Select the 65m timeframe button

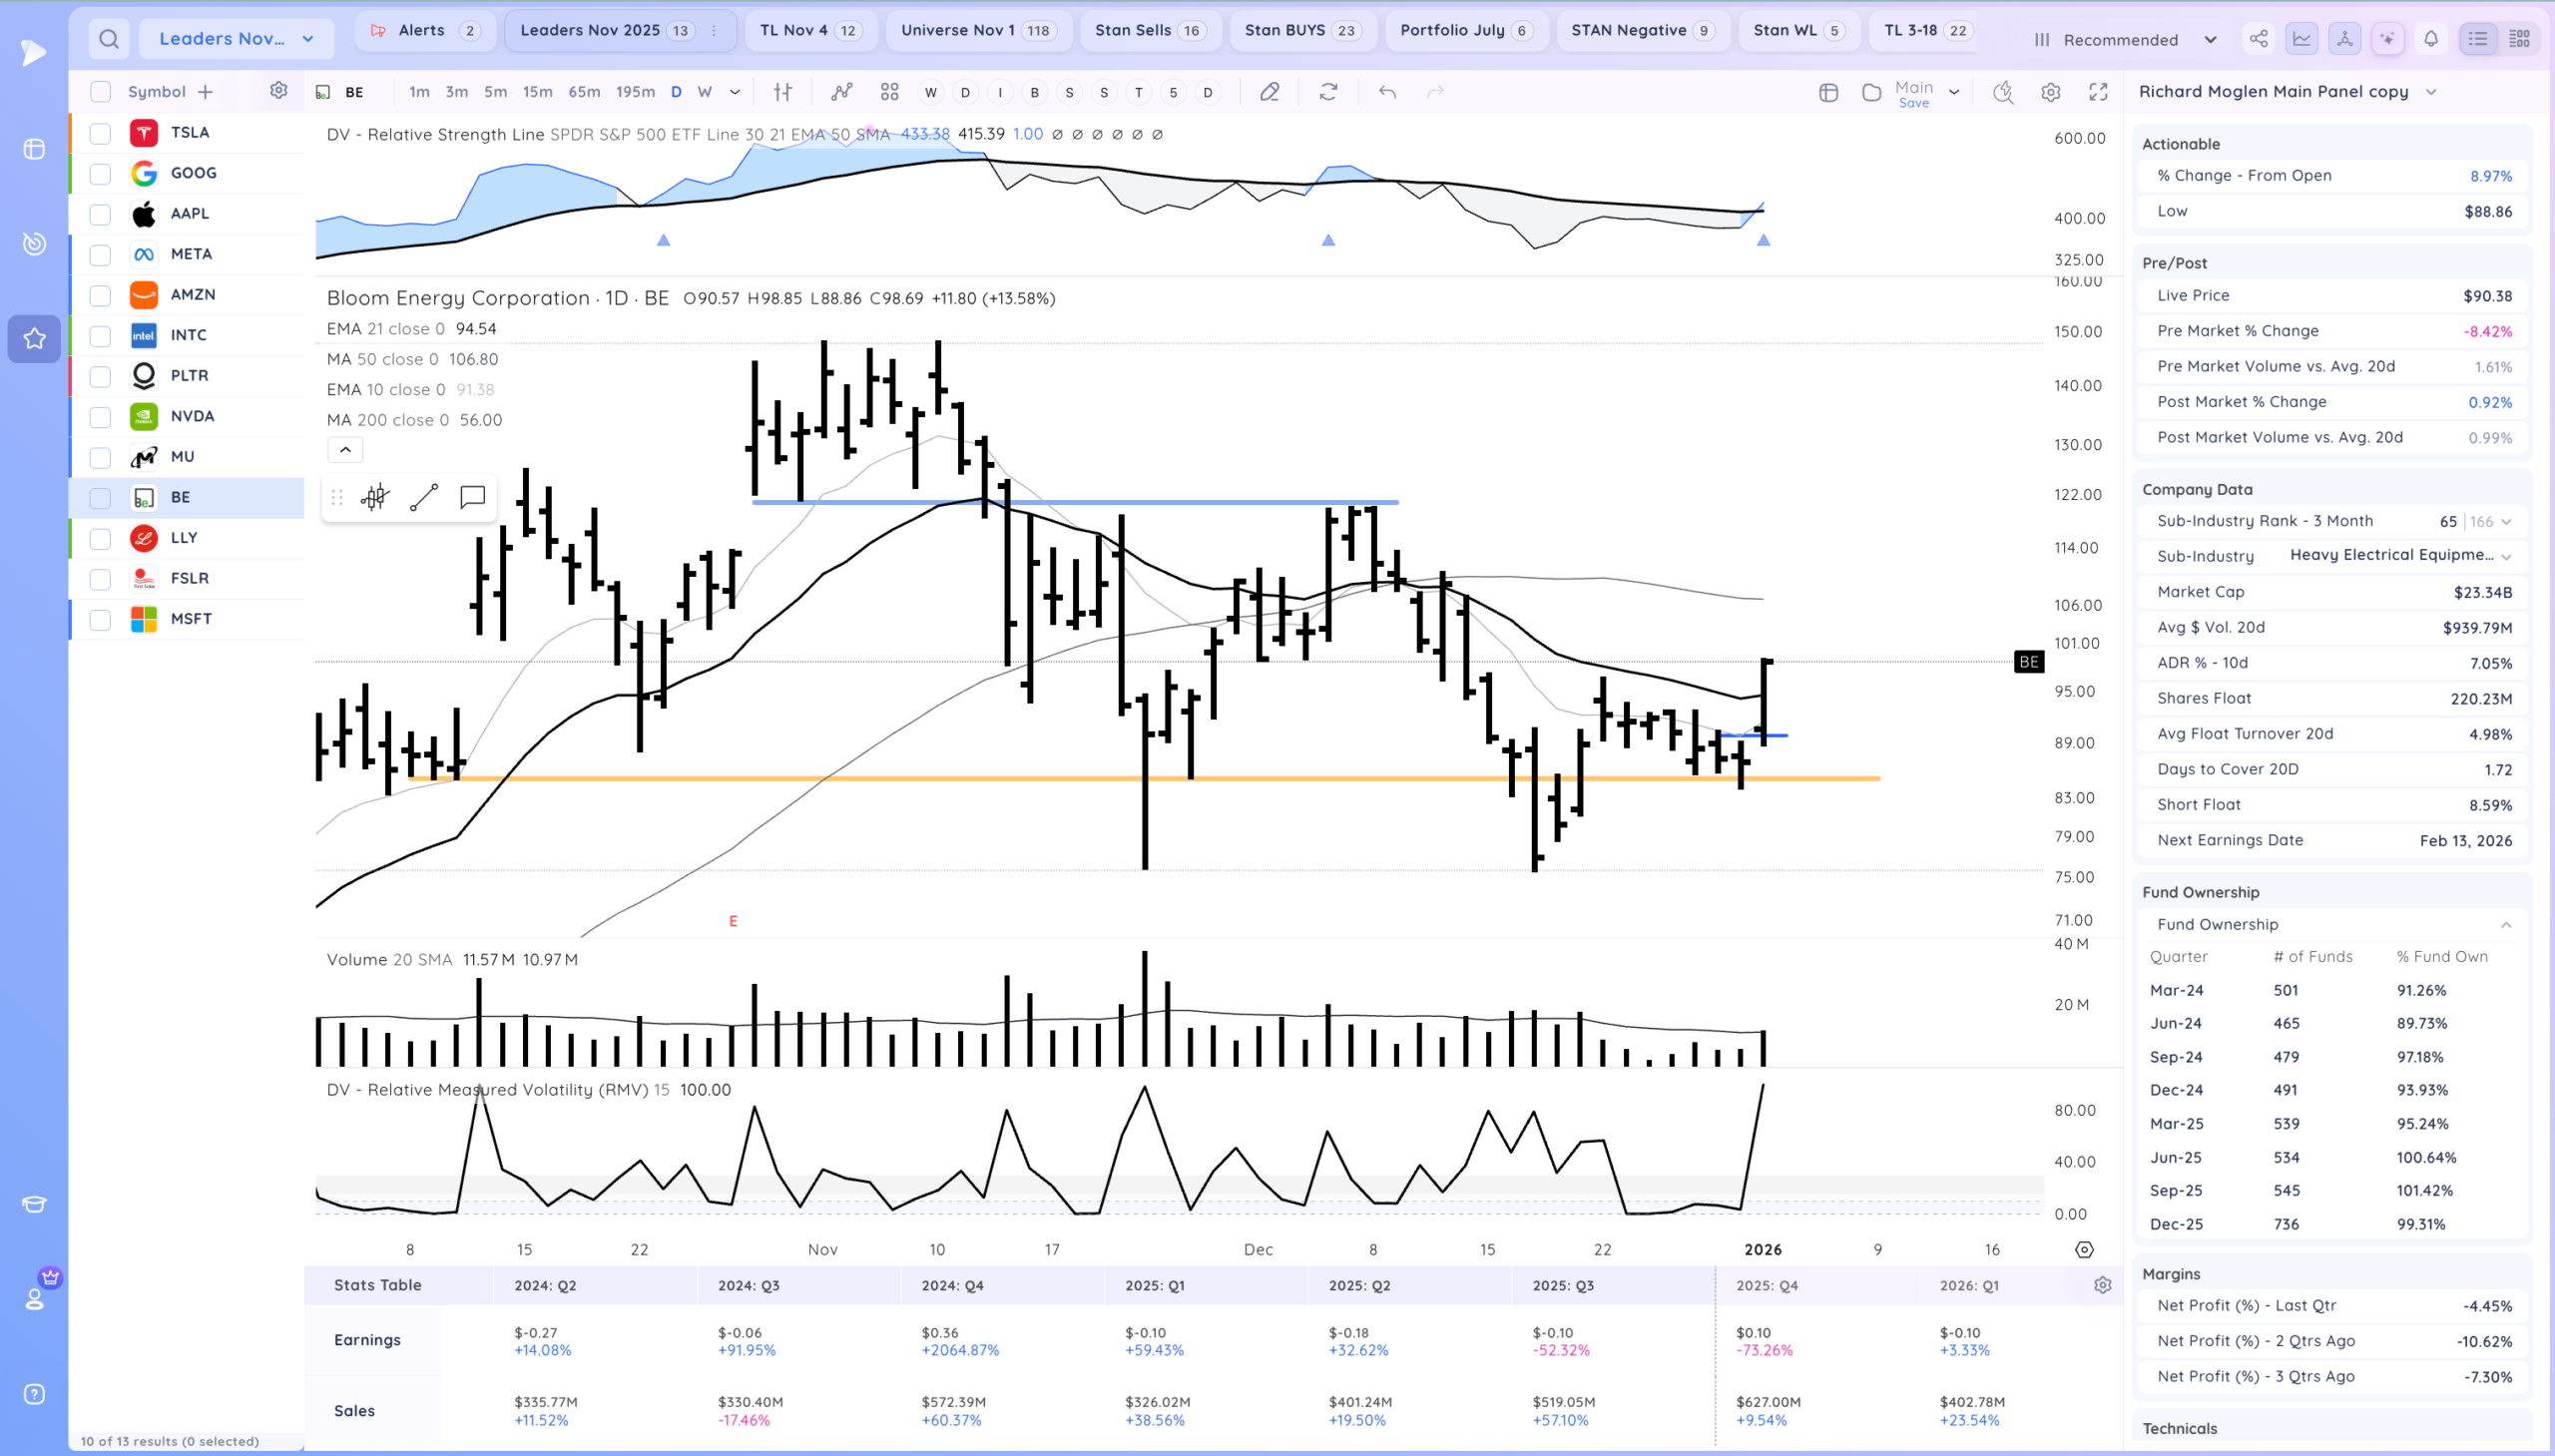click(584, 92)
